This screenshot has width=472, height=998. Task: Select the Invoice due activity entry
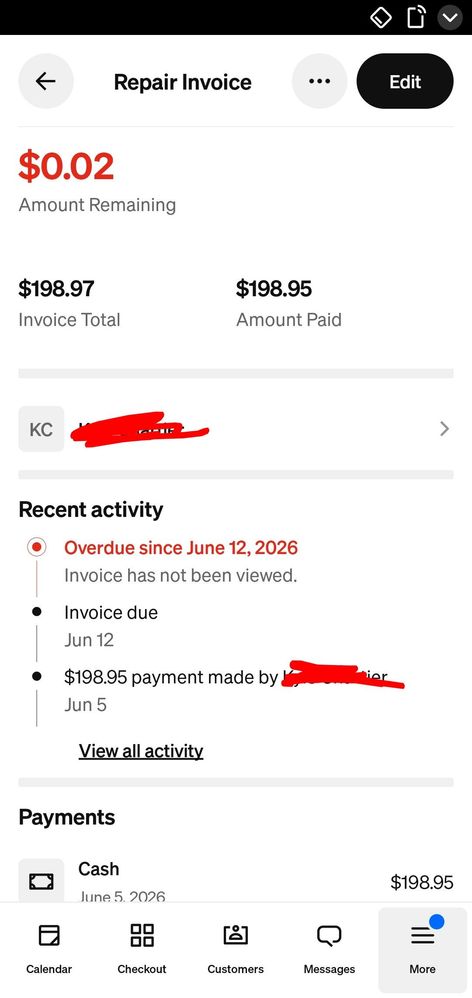111,626
